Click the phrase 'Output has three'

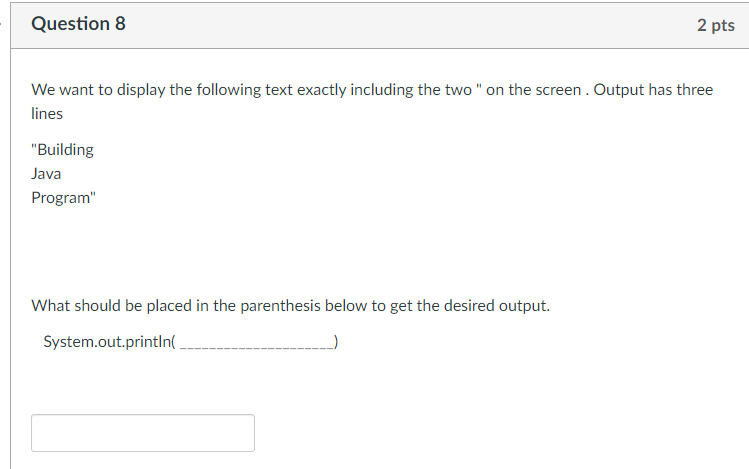(653, 89)
